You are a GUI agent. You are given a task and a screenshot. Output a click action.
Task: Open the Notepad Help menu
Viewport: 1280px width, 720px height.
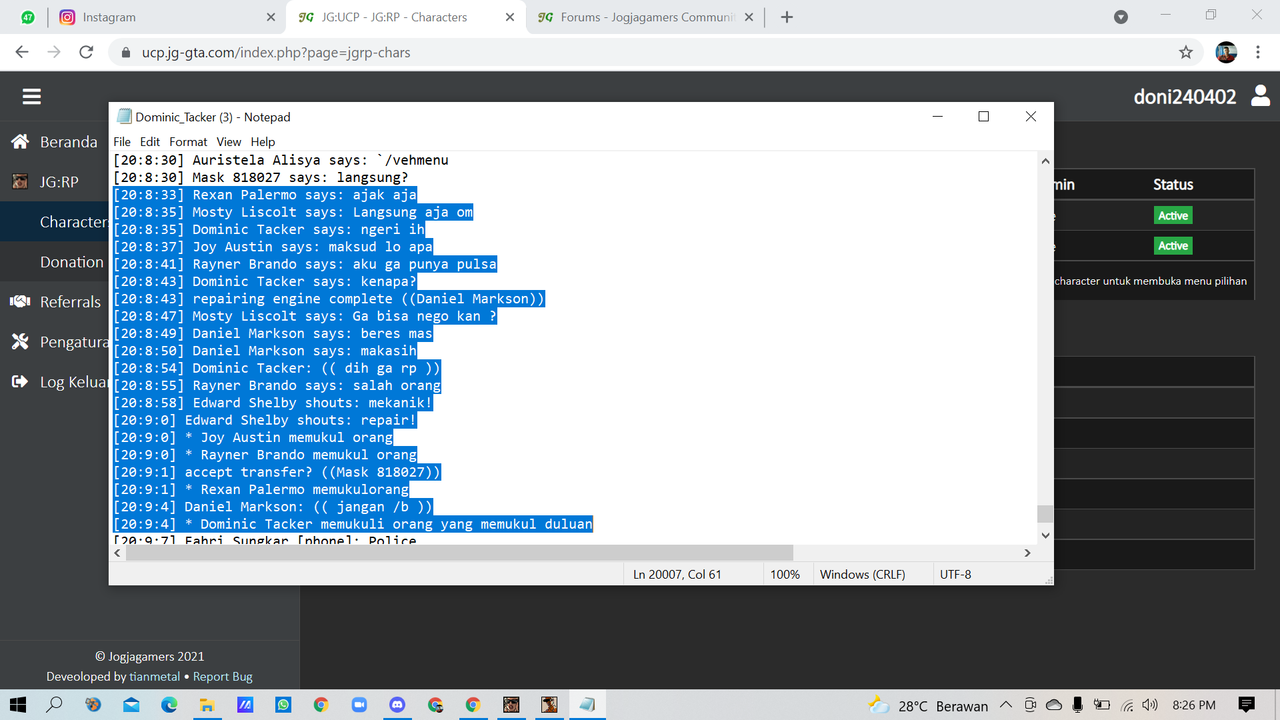(x=263, y=142)
